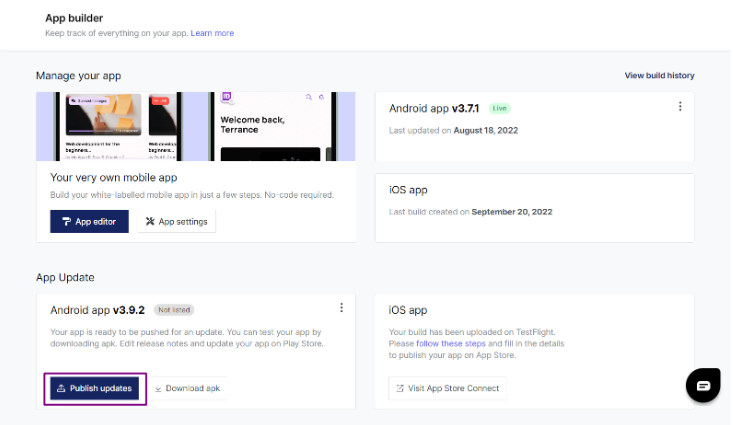Open View build history
The image size is (733, 425).
pyautogui.click(x=659, y=75)
